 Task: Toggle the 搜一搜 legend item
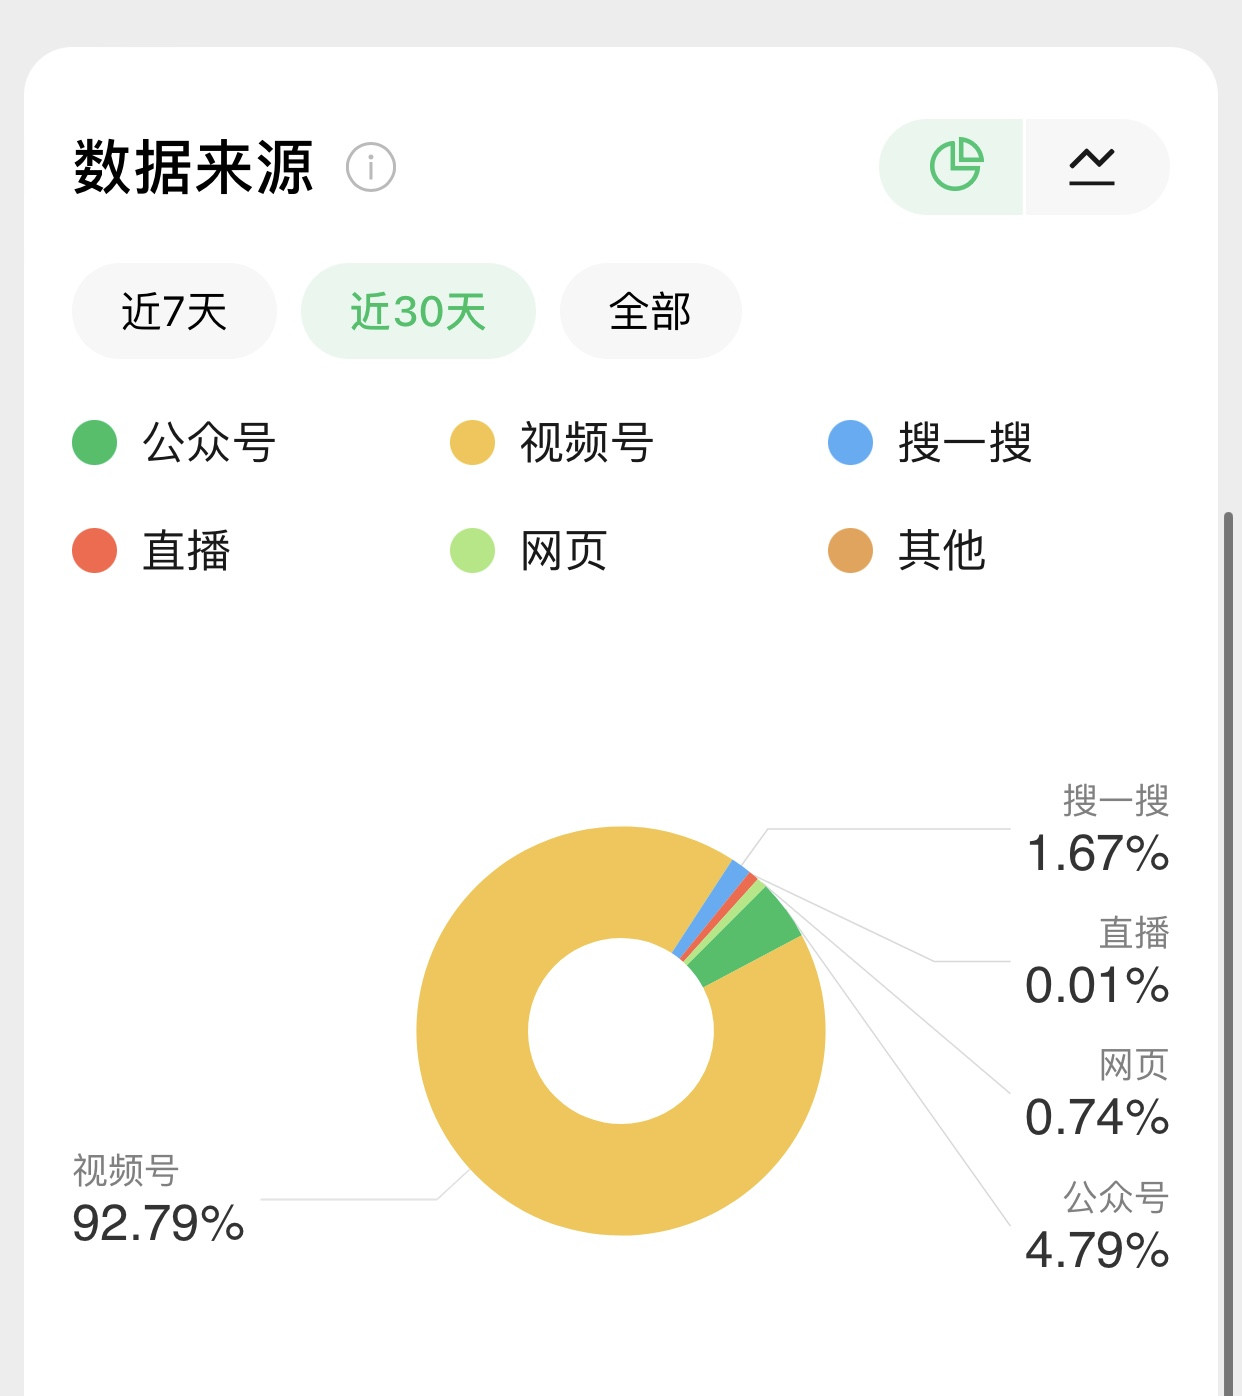click(x=930, y=442)
